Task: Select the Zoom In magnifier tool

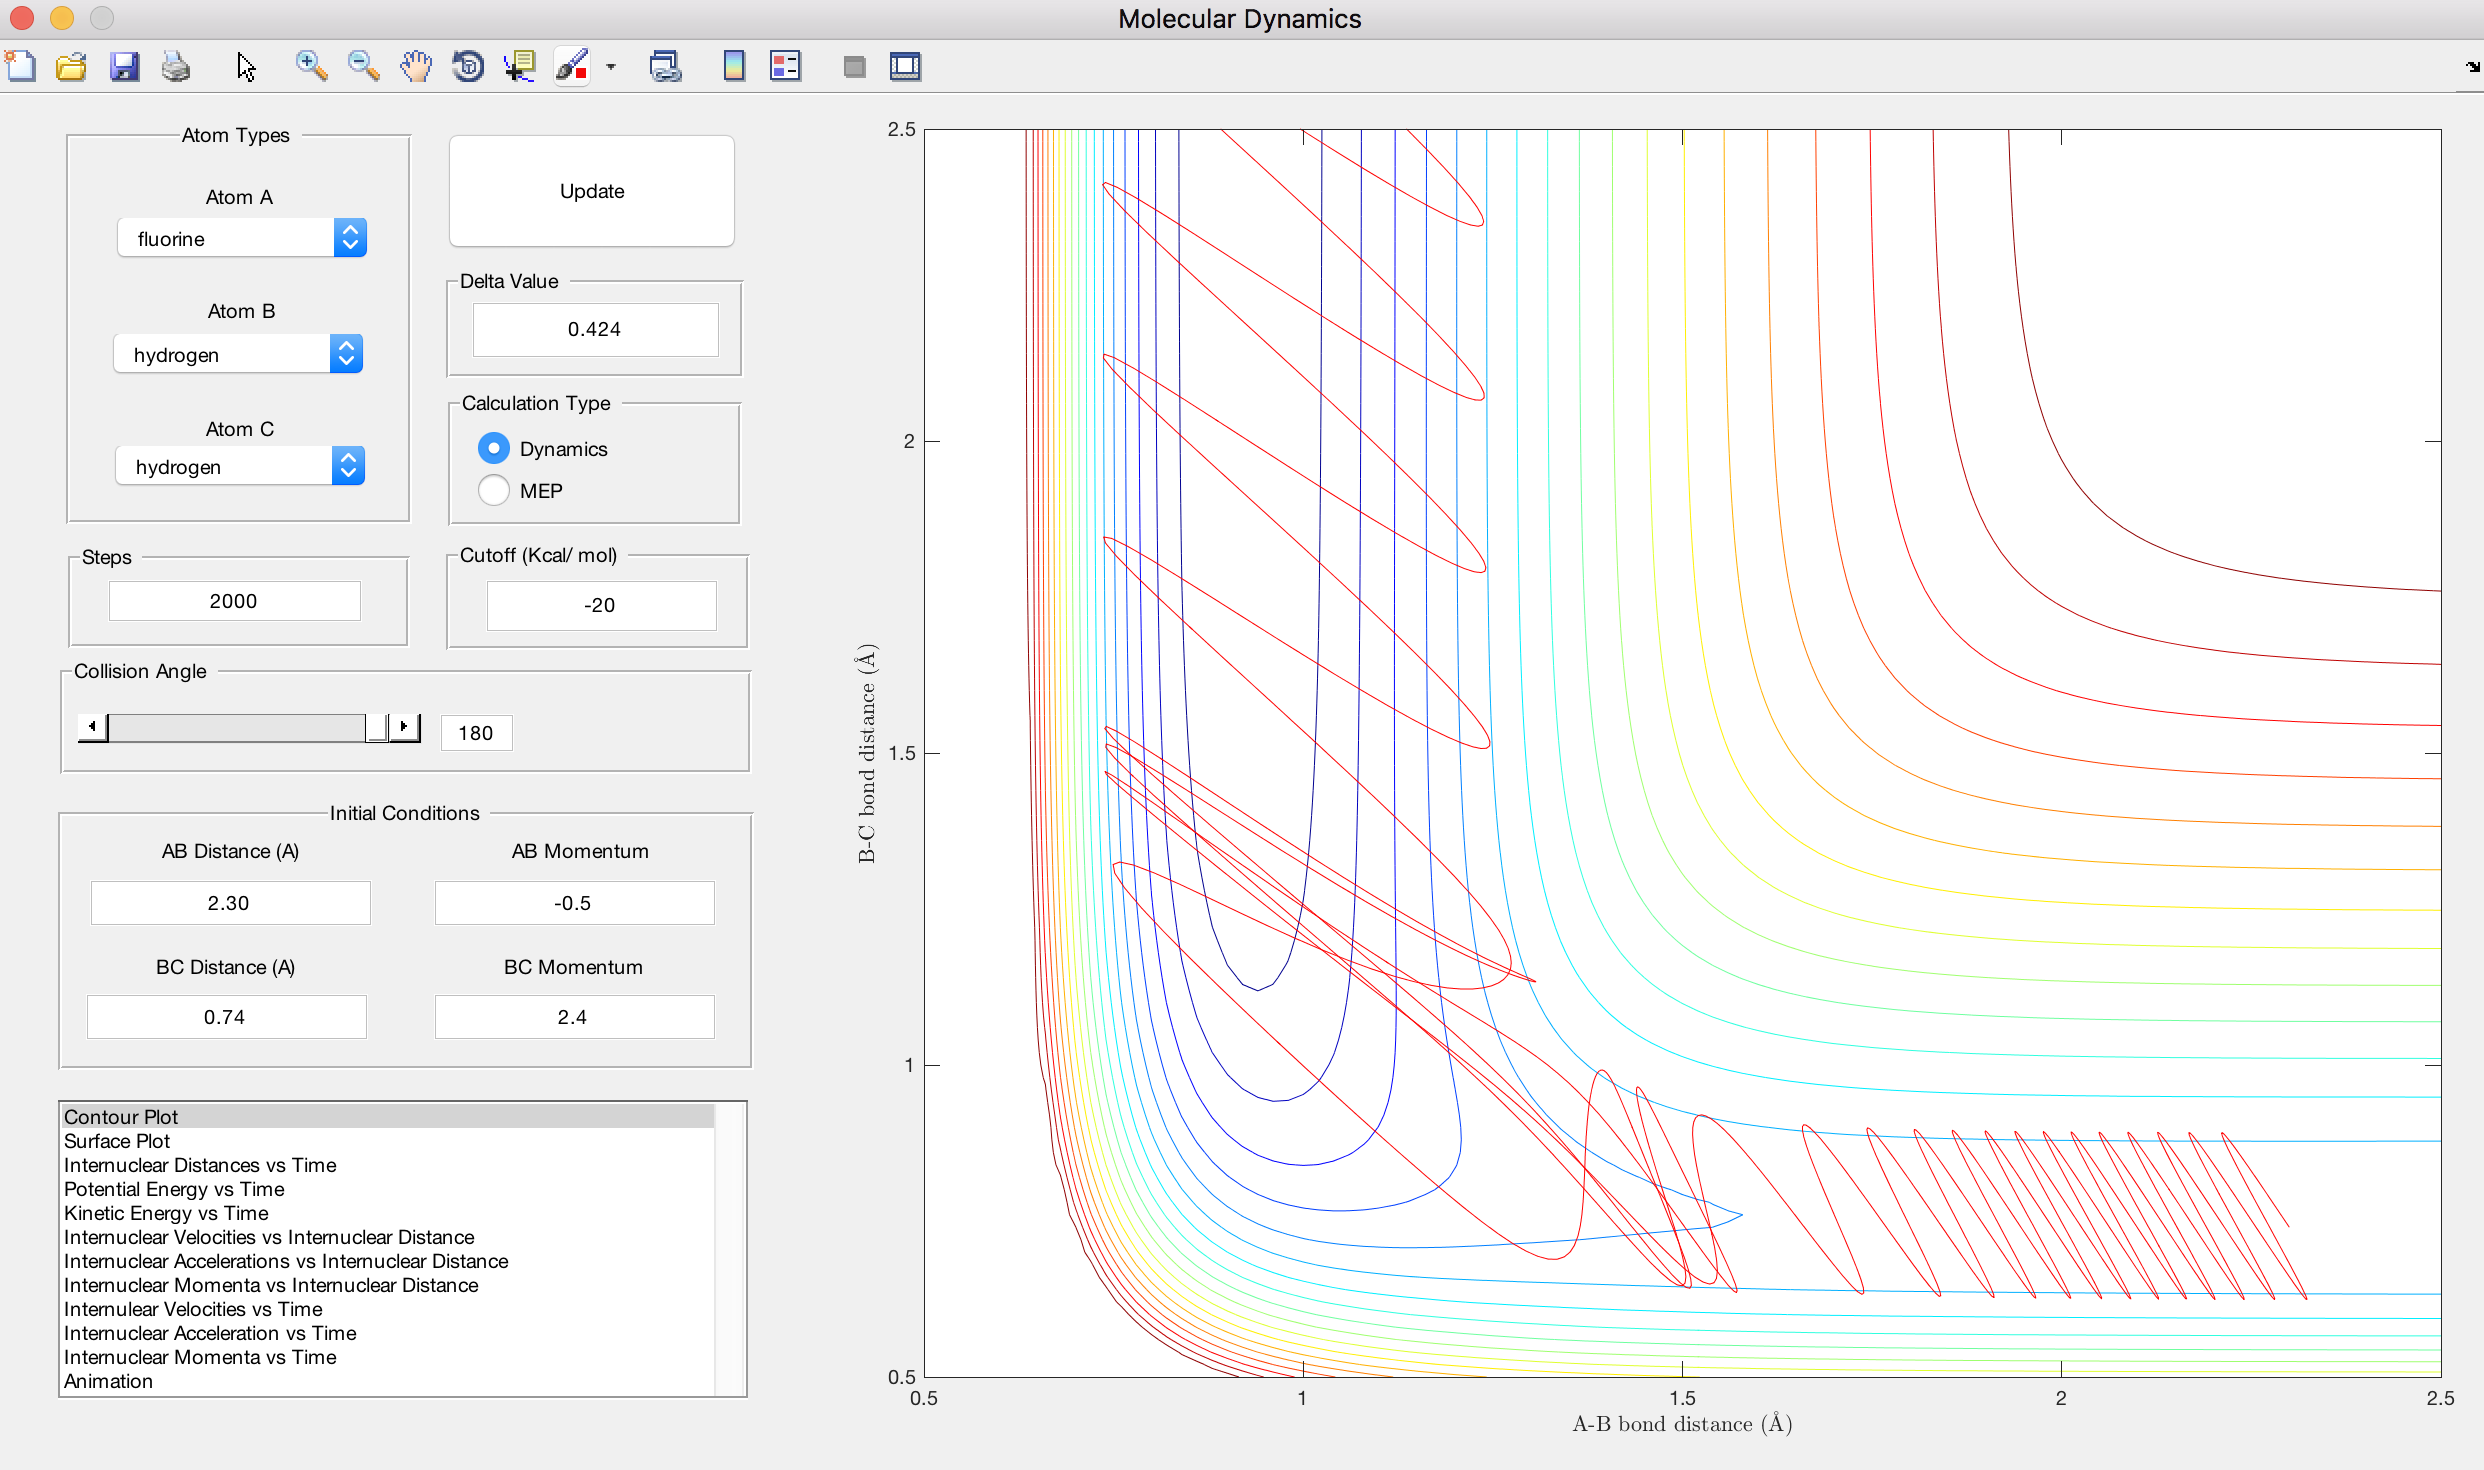Action: pos(311,67)
